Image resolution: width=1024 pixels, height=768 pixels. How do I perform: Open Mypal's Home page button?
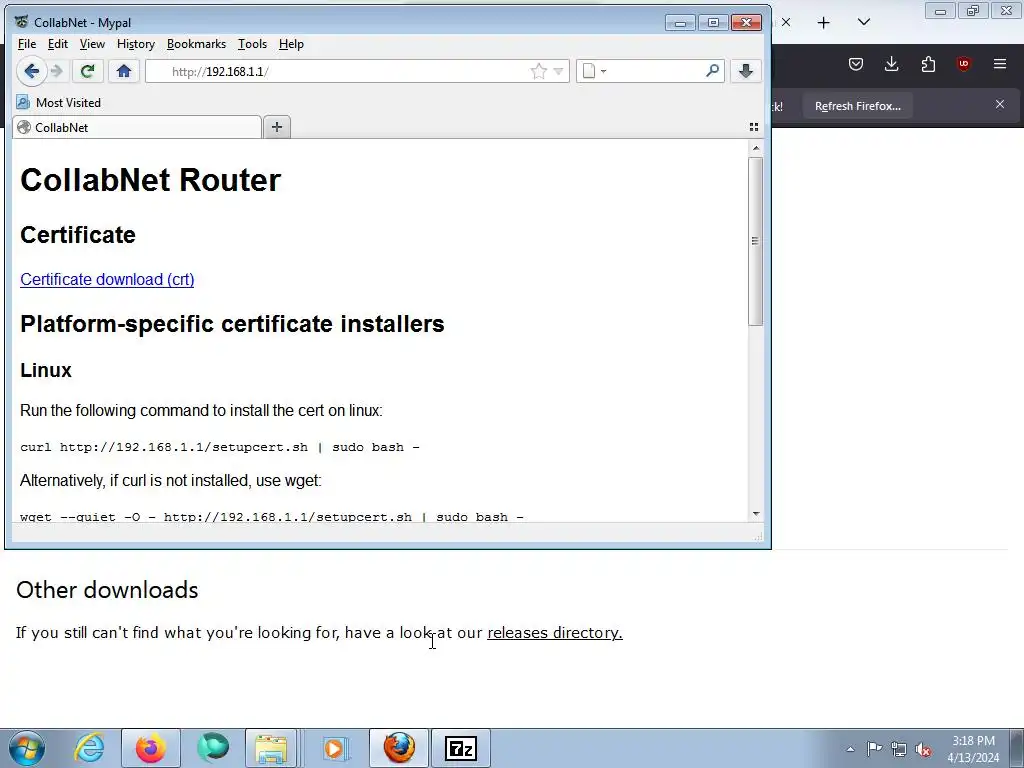click(123, 71)
